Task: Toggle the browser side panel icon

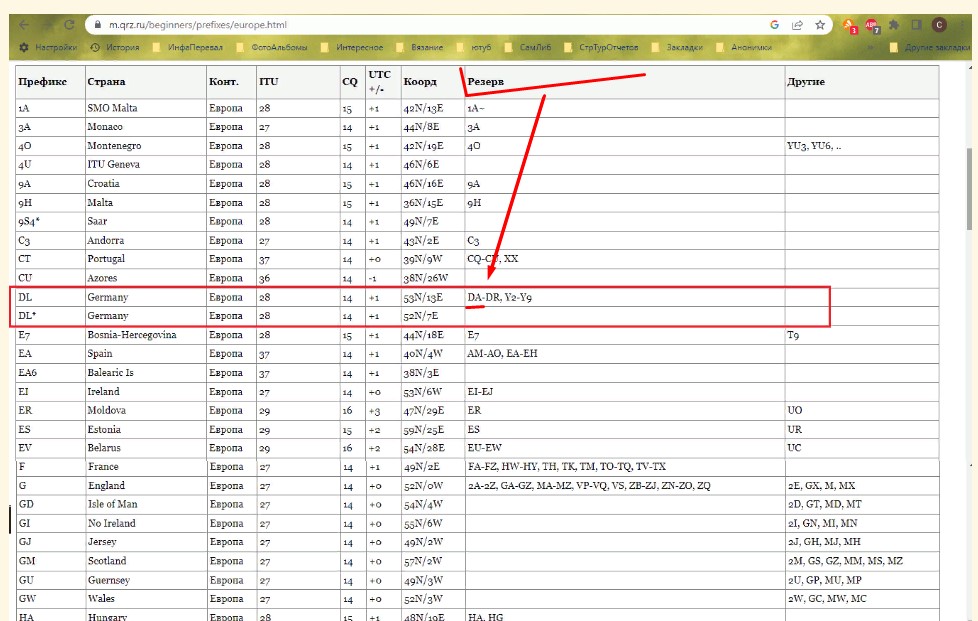Action: pyautogui.click(x=916, y=25)
